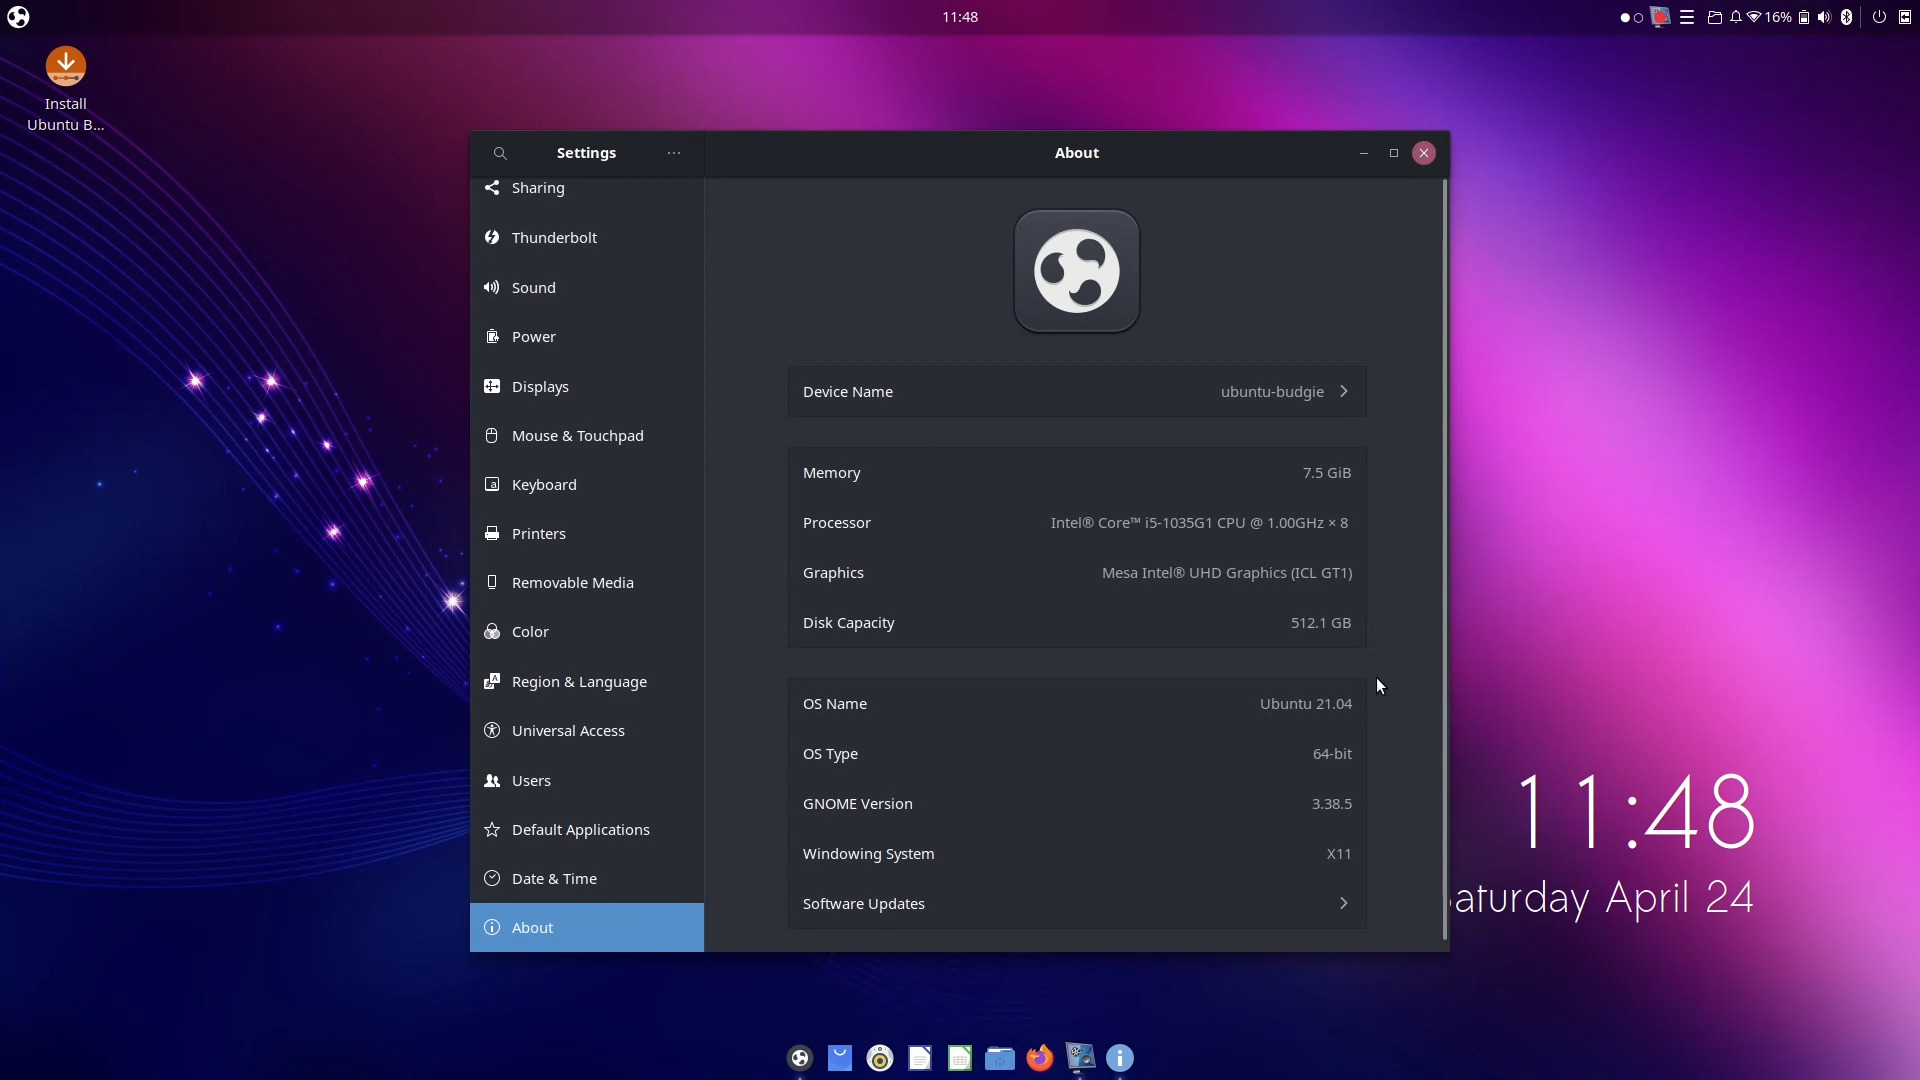1920x1080 pixels.
Task: Open the Places folder applet in panel
Action: coord(1714,17)
